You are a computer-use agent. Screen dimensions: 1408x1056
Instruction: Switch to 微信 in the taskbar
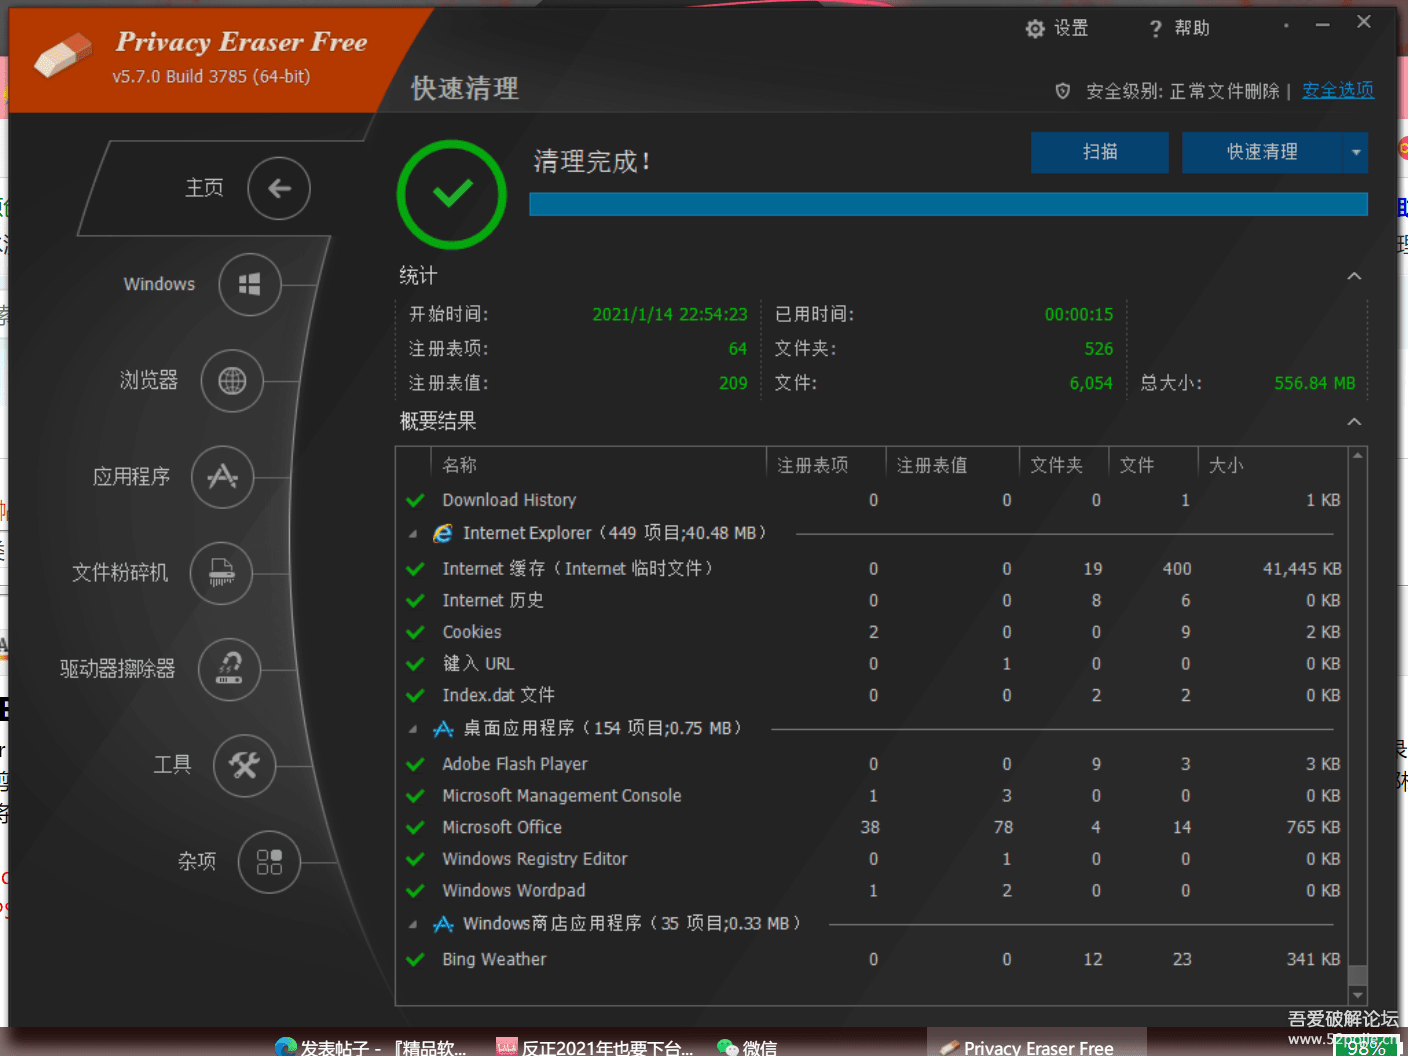(747, 1047)
